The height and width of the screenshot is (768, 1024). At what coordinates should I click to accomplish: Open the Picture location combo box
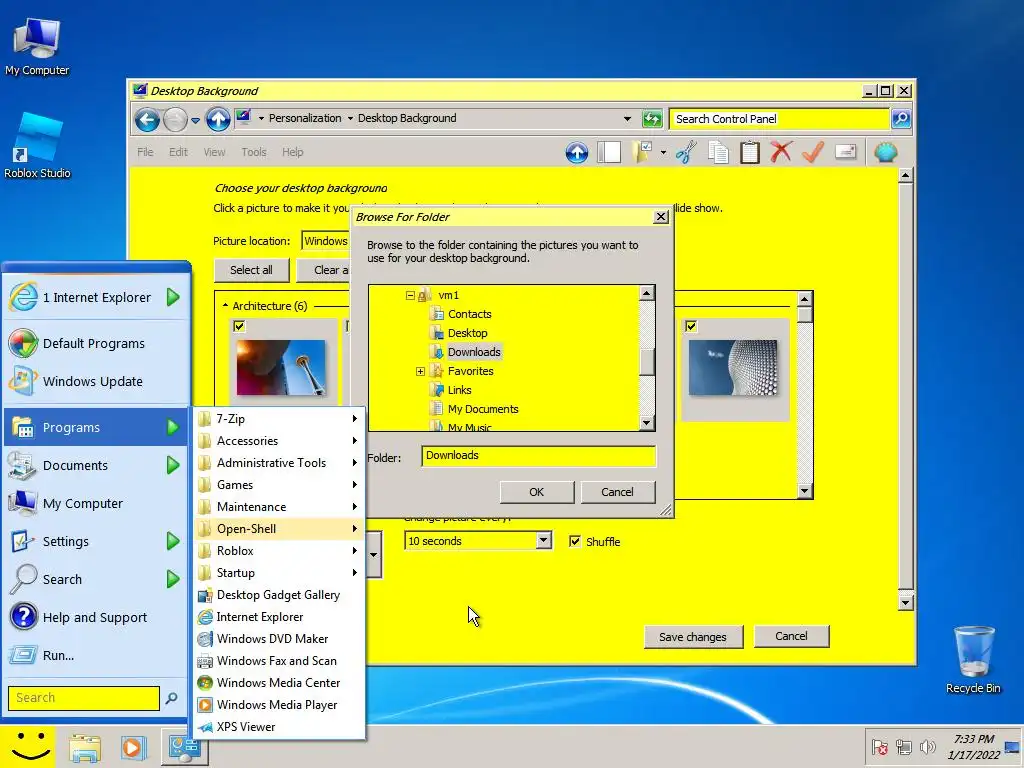325,241
